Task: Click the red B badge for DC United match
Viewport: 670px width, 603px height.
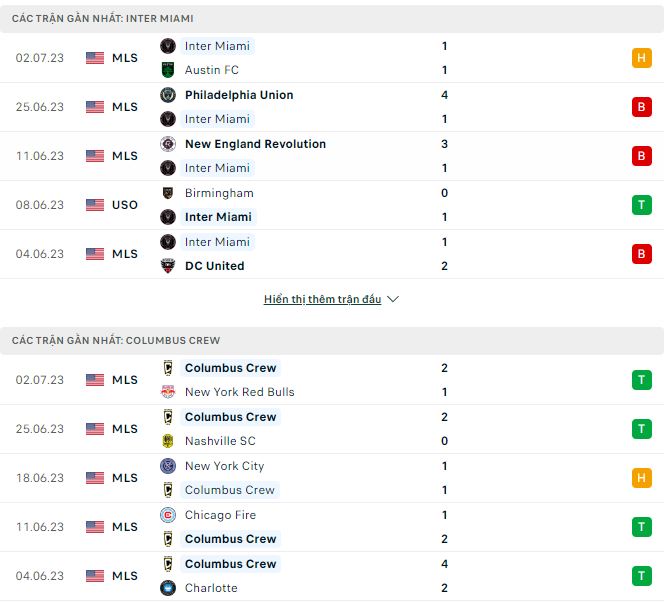Action: [641, 254]
